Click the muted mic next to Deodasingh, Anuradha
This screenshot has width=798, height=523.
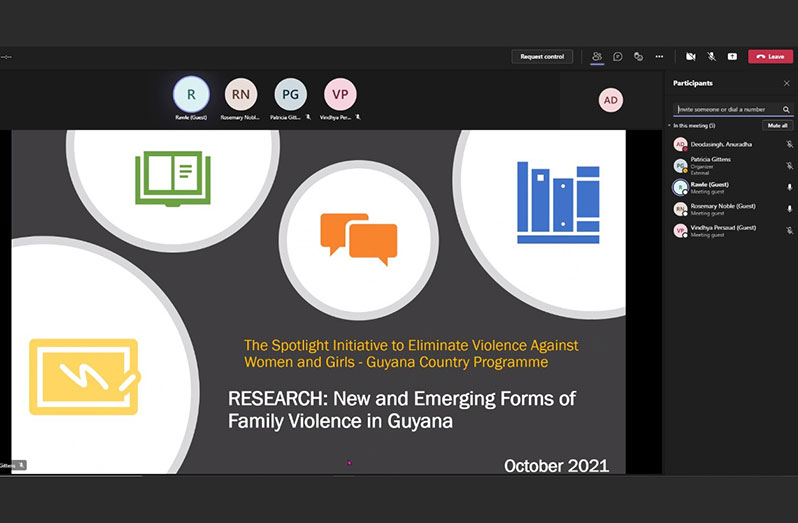(x=789, y=144)
